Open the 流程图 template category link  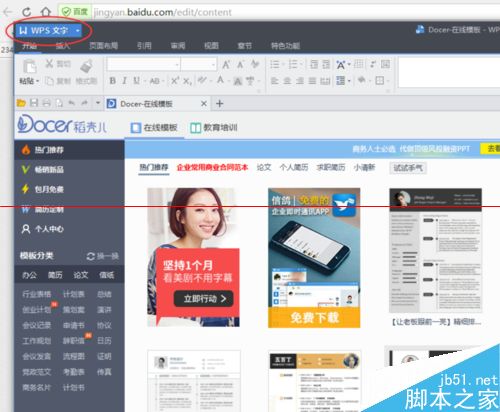pyautogui.click(x=73, y=356)
